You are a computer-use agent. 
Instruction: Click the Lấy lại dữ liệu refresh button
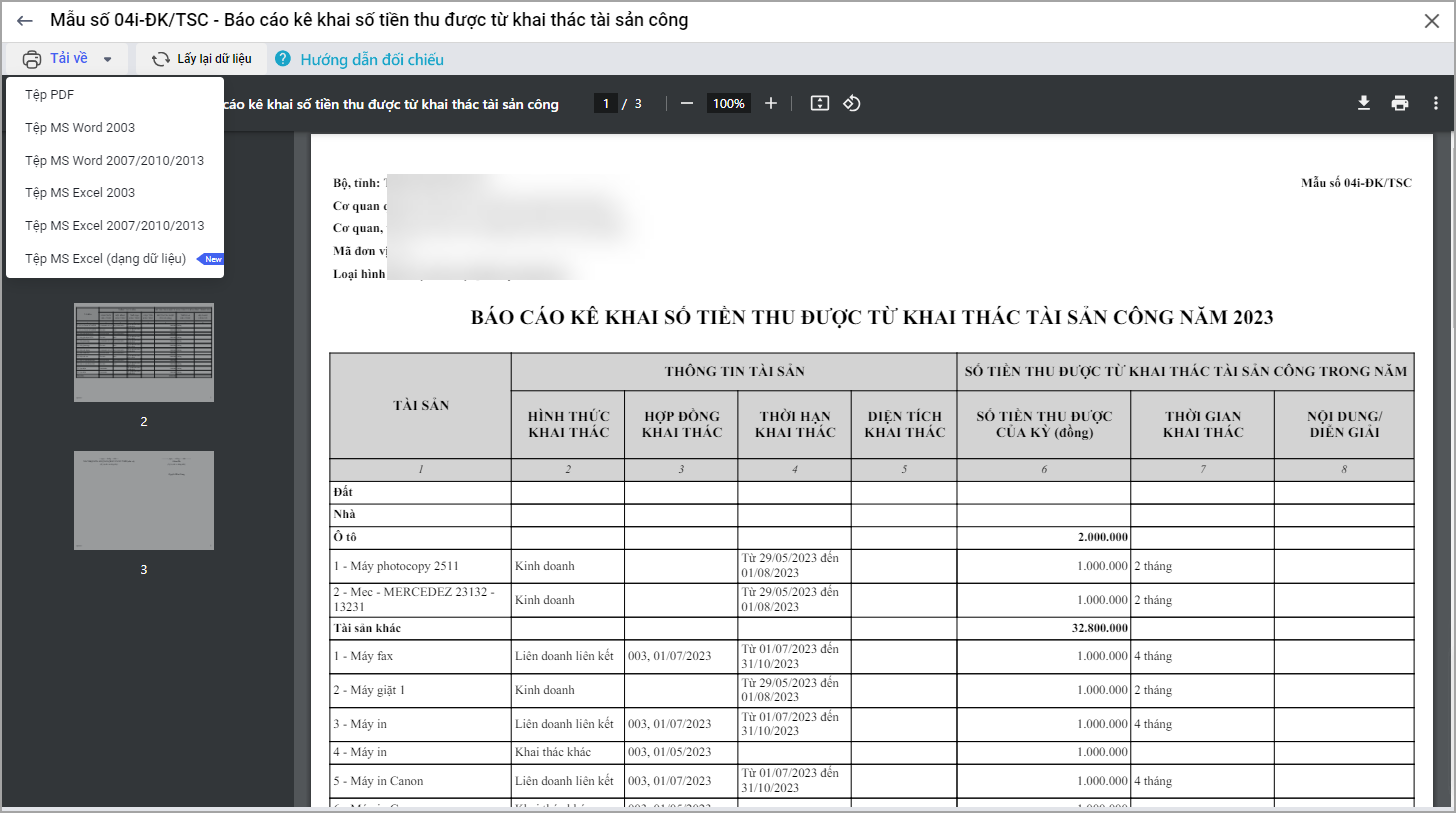point(201,59)
